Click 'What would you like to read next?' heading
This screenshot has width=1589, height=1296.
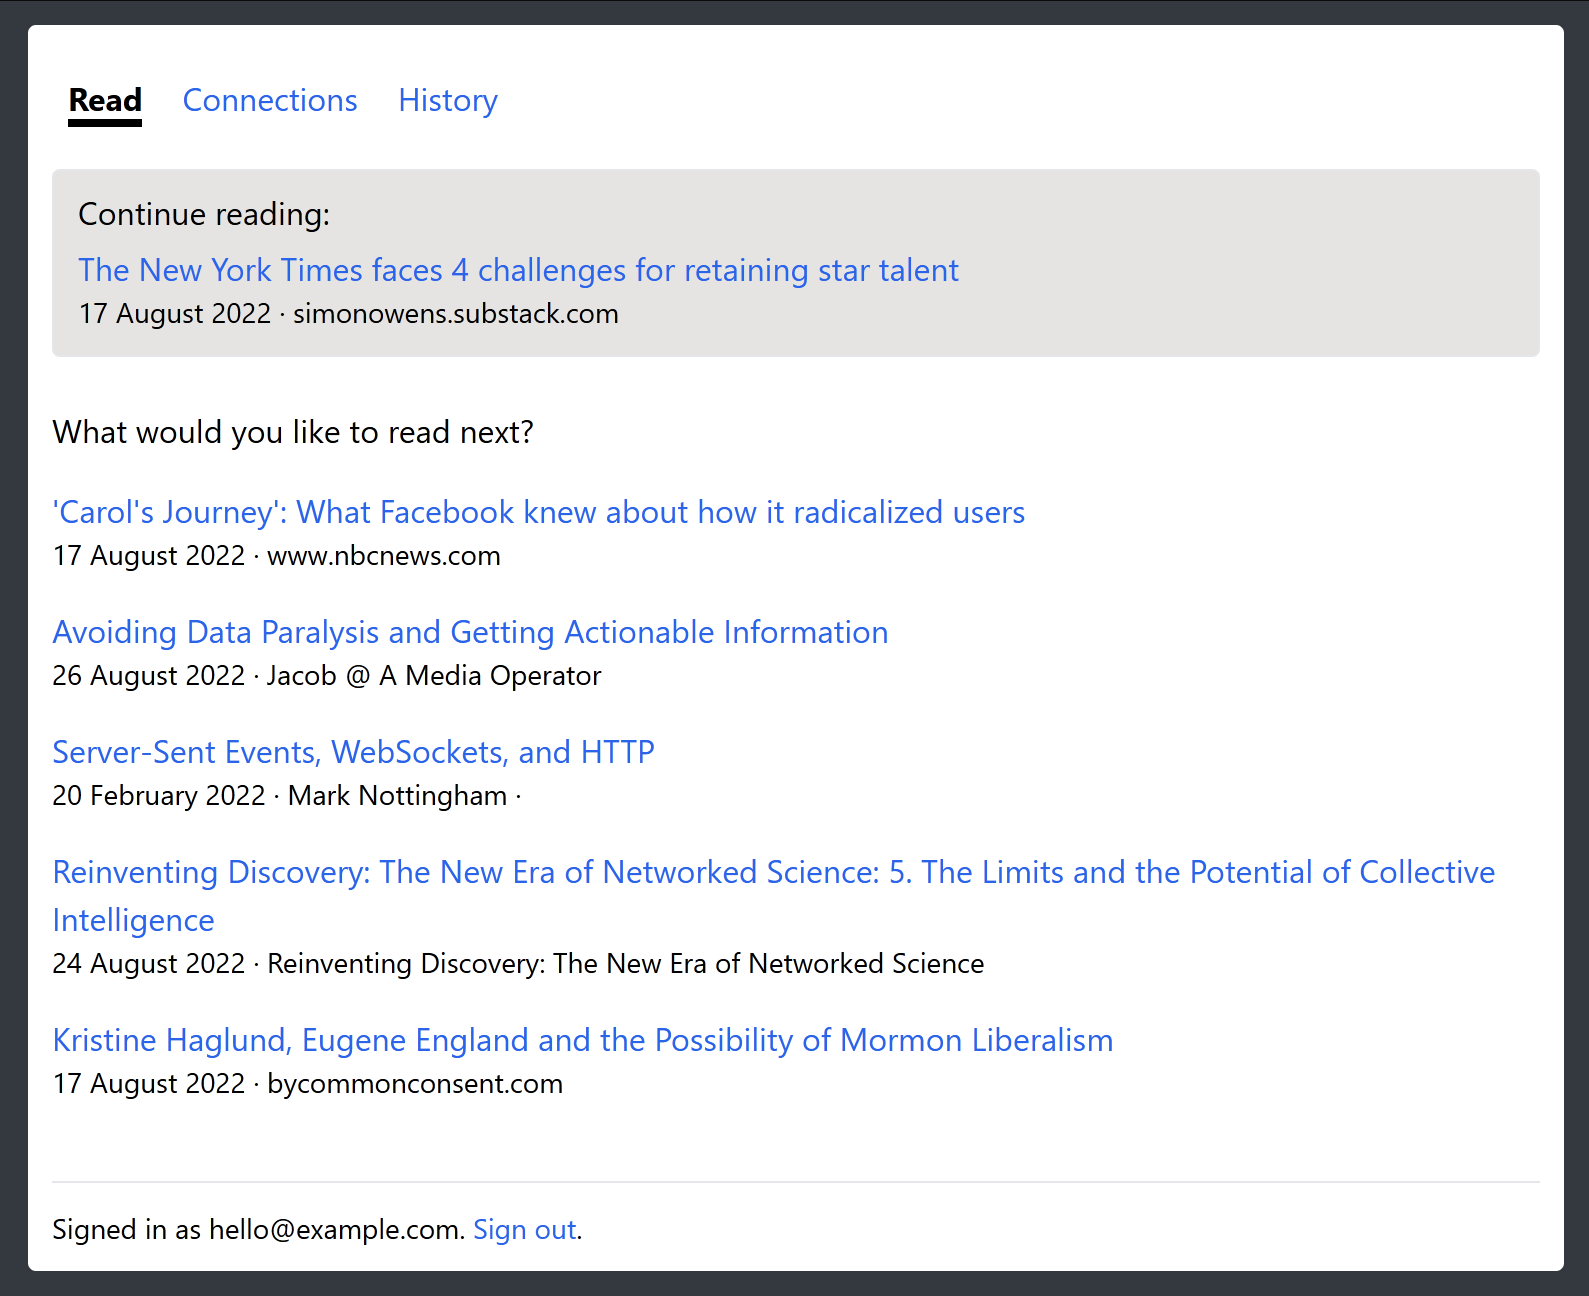[293, 432]
